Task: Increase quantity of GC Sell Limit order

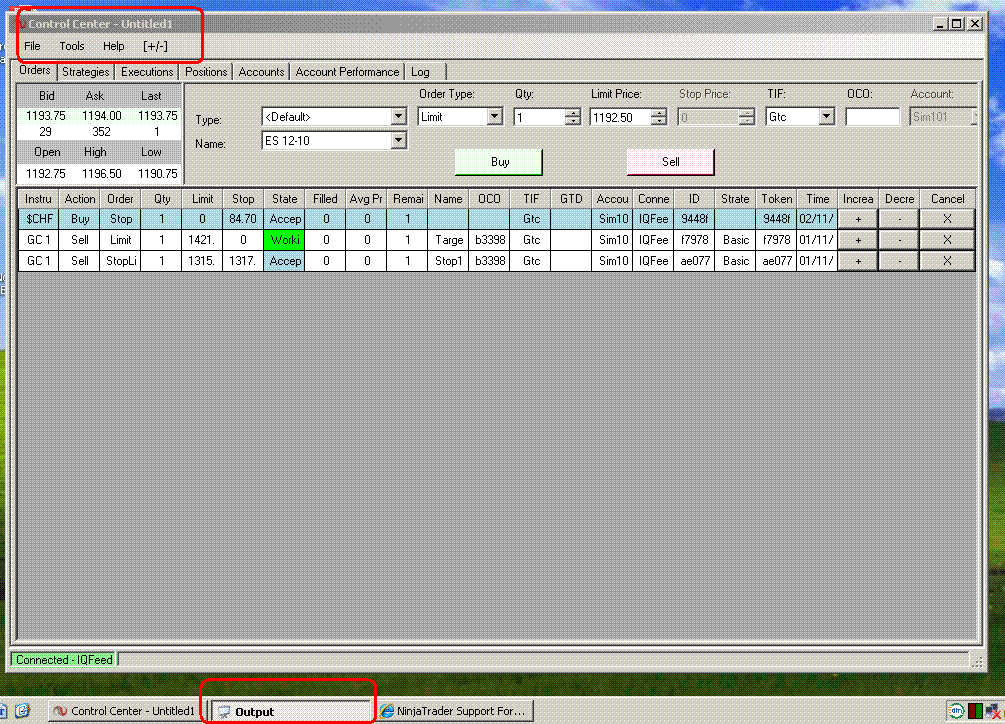Action: (x=858, y=240)
